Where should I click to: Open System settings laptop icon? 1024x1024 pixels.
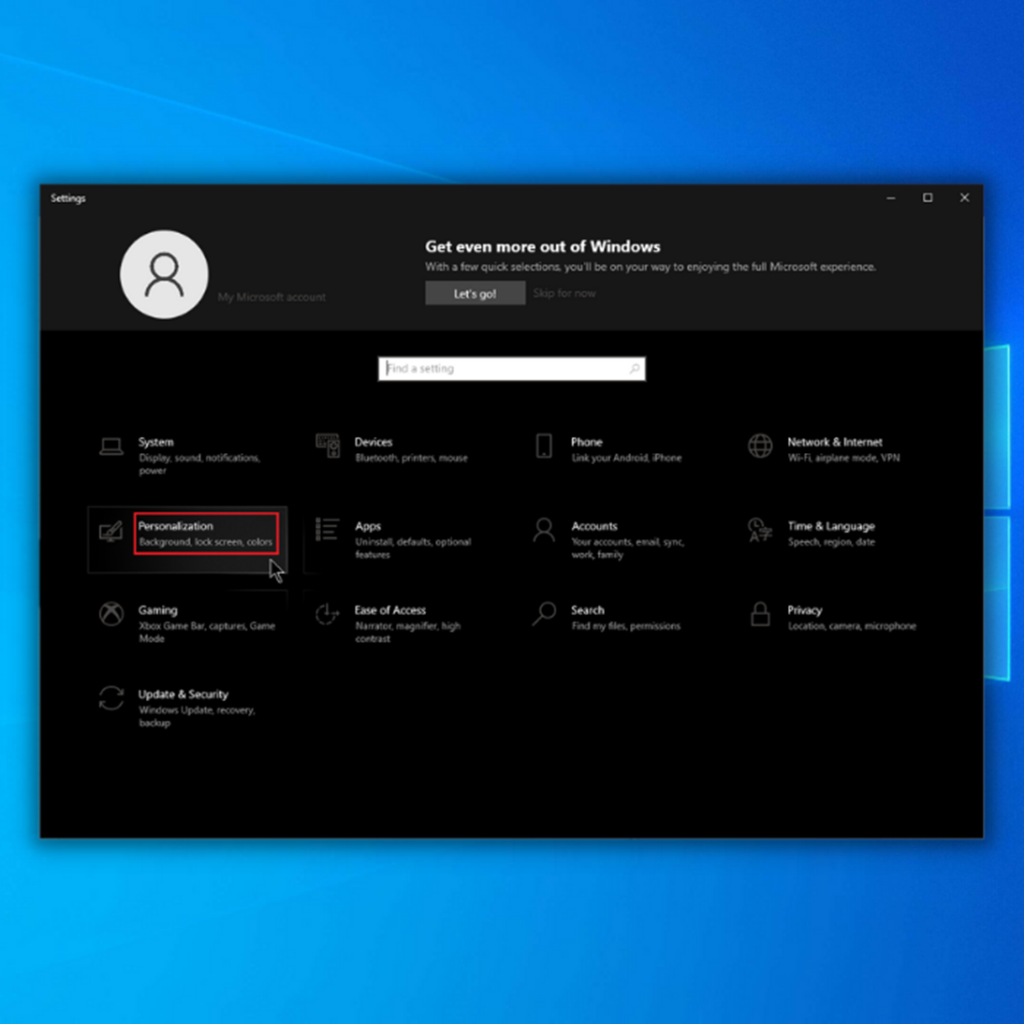point(111,447)
